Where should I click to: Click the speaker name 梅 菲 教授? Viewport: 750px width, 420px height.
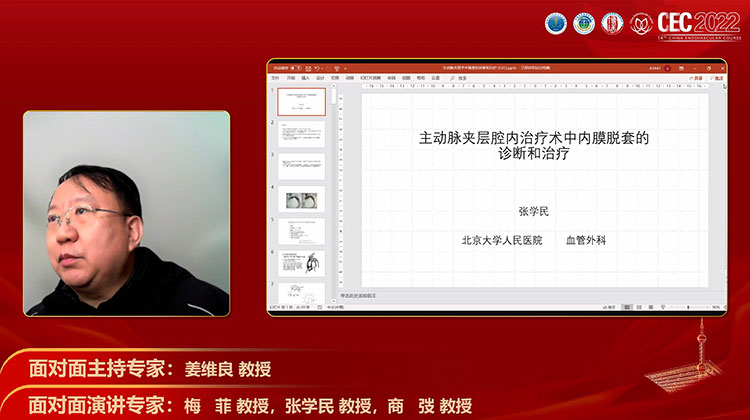[x=226, y=406]
